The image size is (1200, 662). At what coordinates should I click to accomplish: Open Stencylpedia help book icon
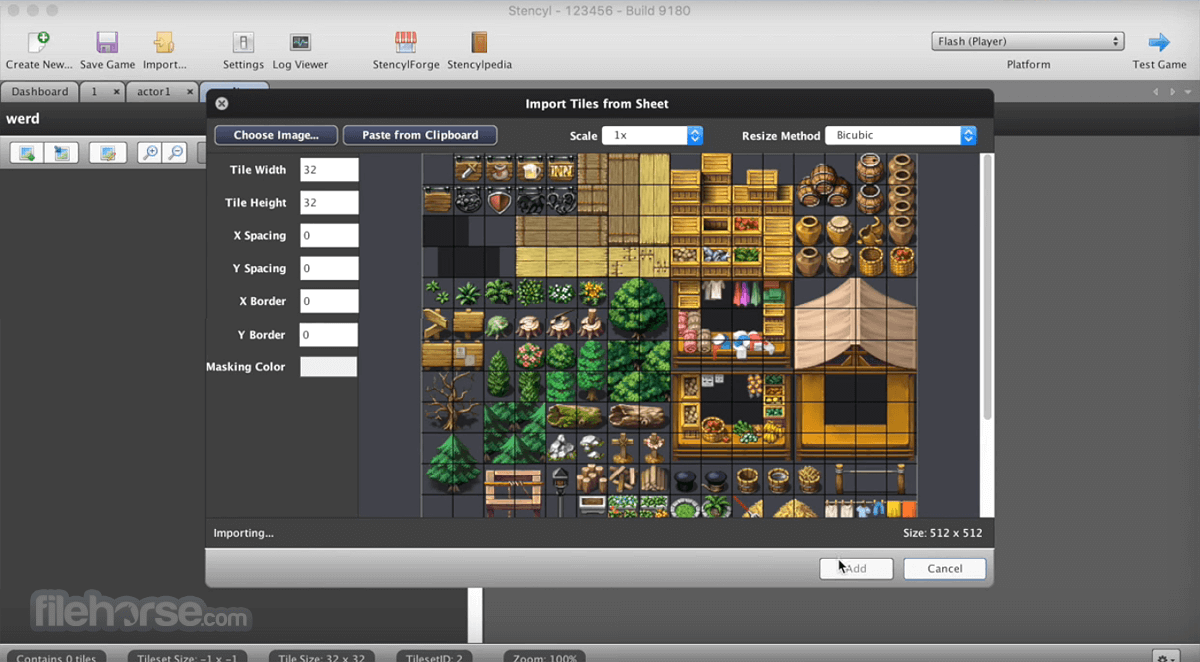pos(479,42)
